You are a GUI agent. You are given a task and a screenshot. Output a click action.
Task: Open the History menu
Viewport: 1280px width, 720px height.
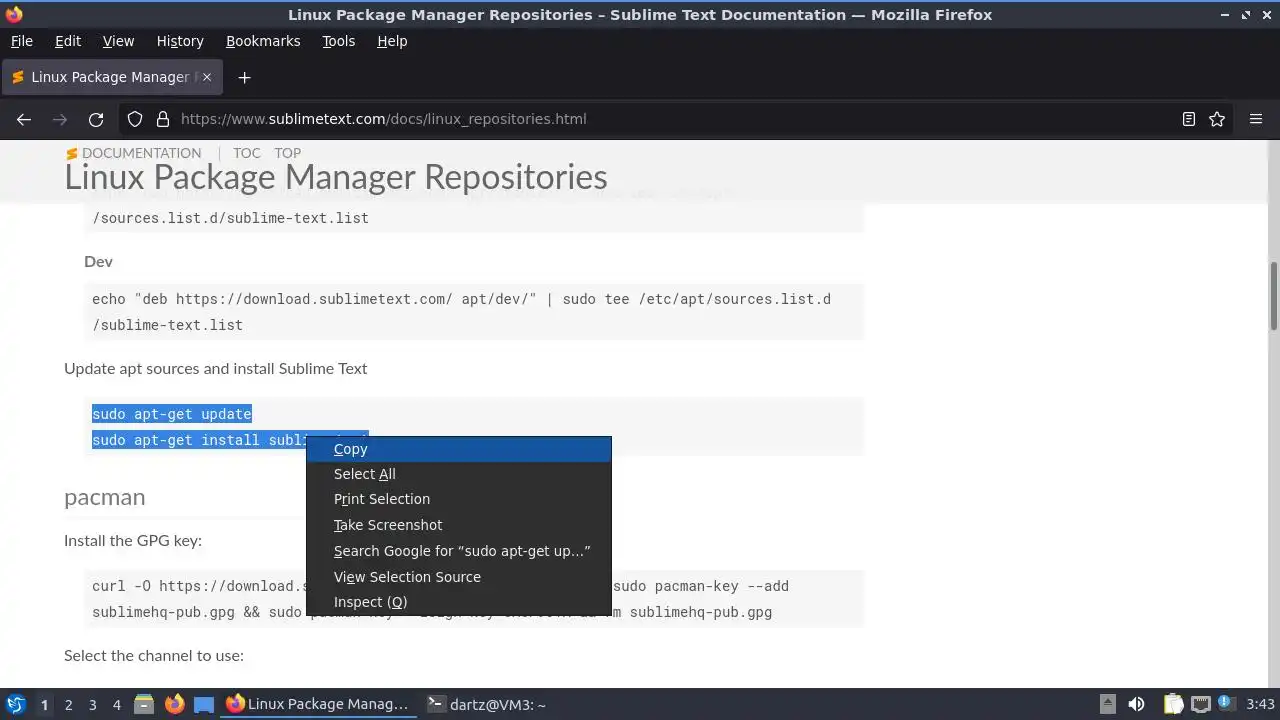180,41
